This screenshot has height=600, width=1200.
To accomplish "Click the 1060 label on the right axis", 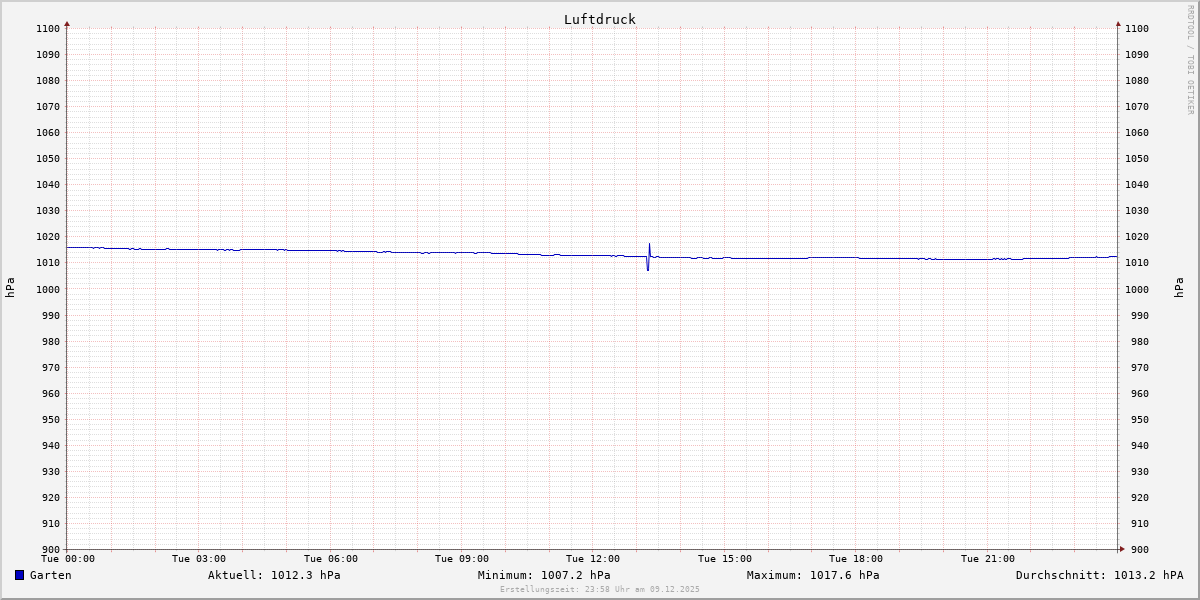I will coord(1137,133).
